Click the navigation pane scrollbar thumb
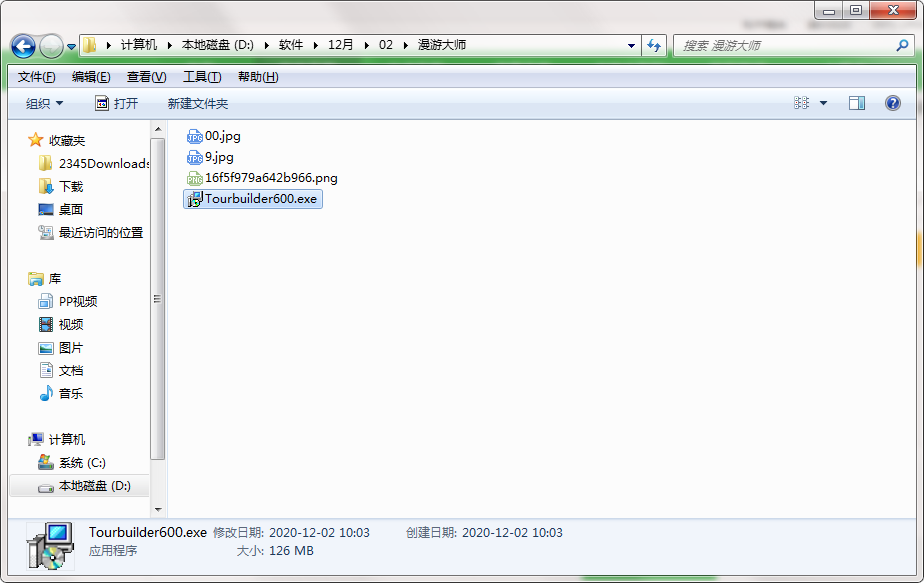924x583 pixels. (157, 299)
